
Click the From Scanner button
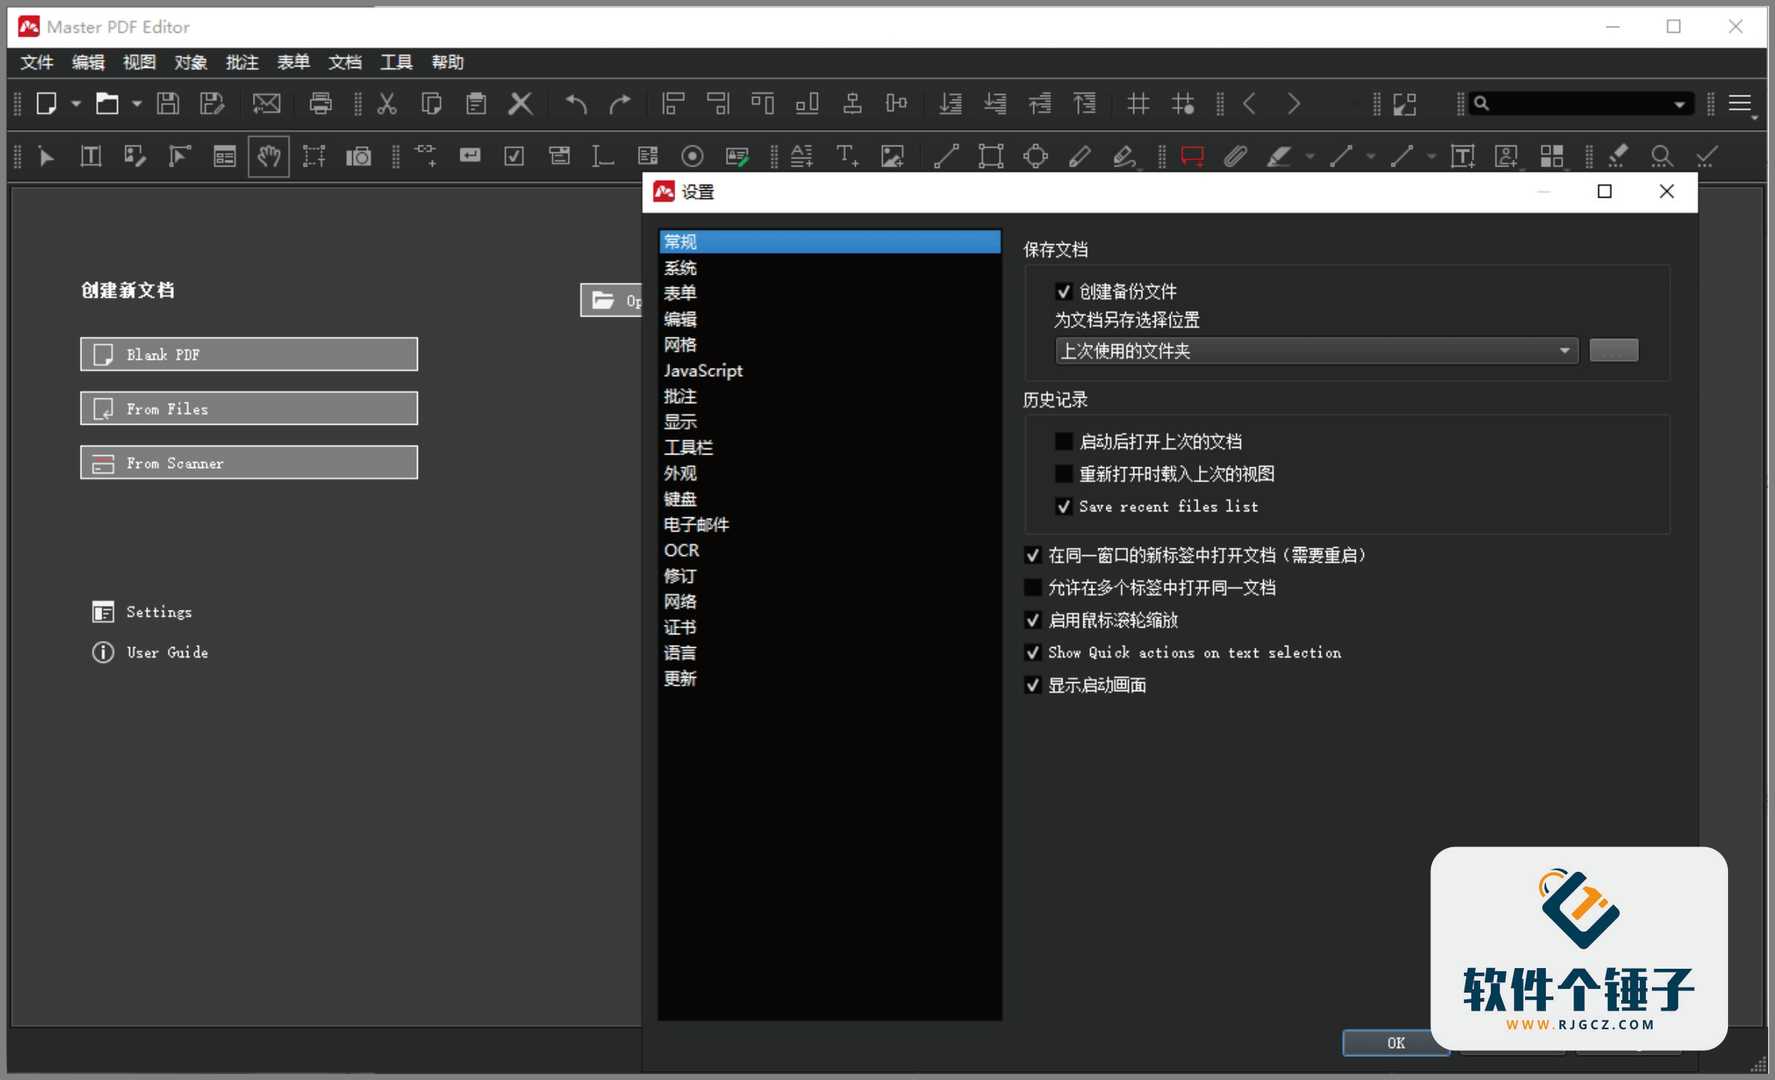coord(249,462)
